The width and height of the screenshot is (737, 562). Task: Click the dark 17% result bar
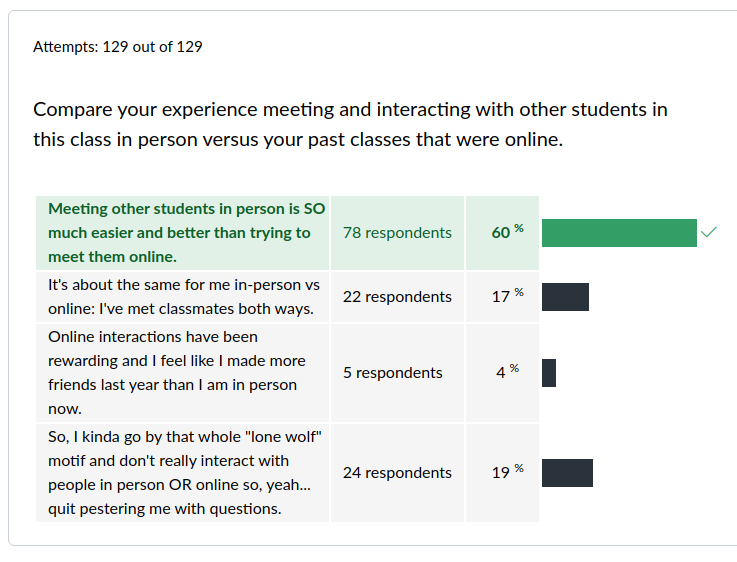(x=565, y=297)
